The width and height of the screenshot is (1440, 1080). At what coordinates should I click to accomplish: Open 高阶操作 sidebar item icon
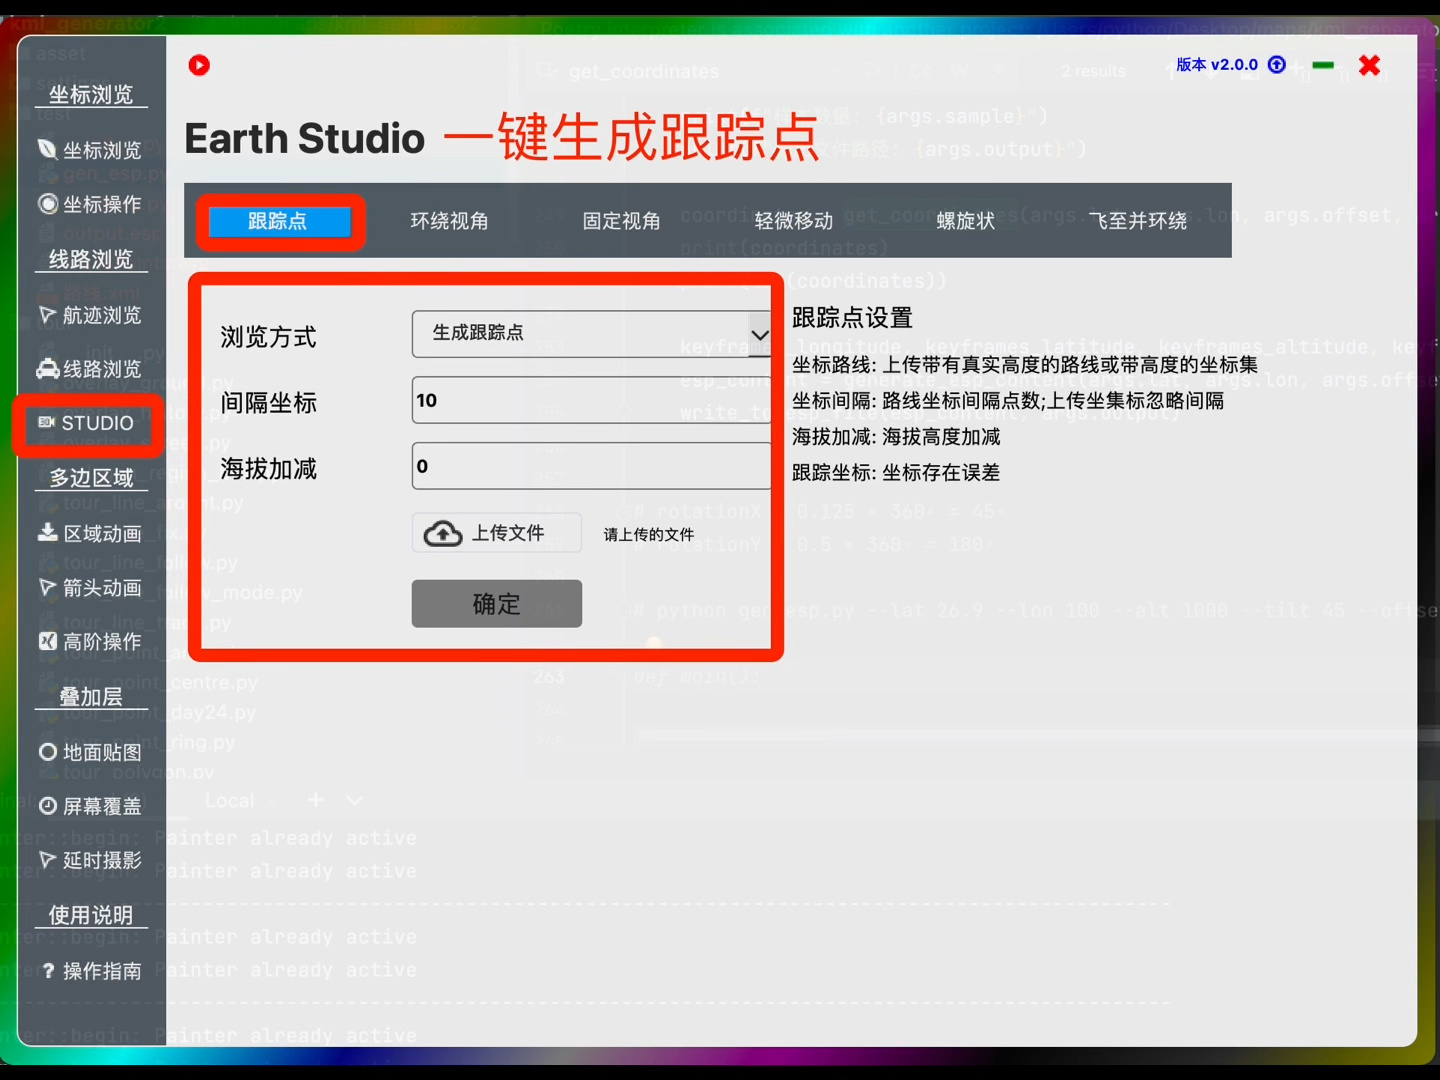tap(47, 642)
